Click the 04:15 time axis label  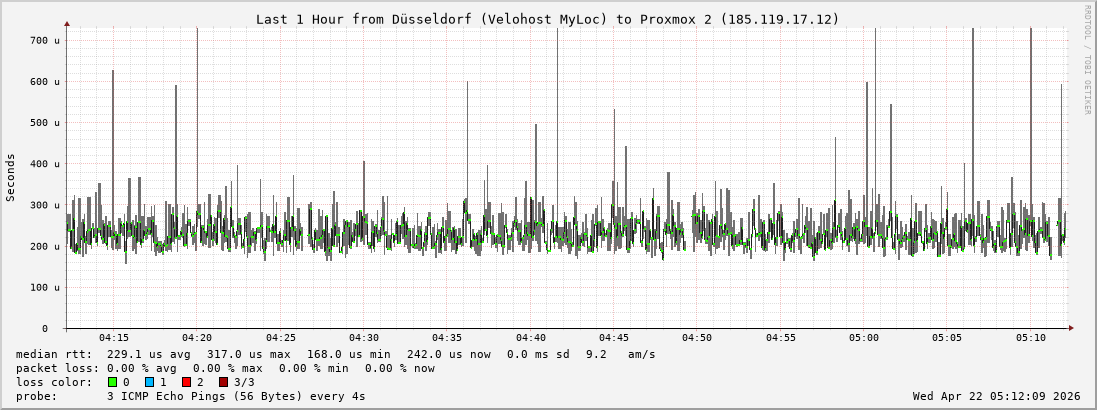(x=114, y=338)
